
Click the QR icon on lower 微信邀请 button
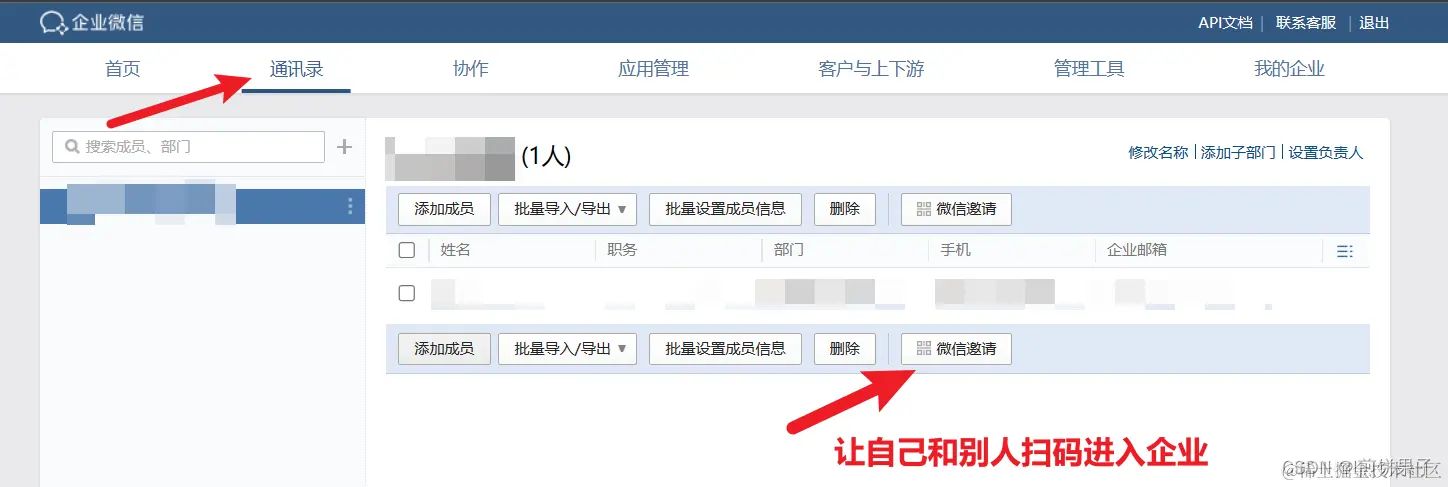923,349
